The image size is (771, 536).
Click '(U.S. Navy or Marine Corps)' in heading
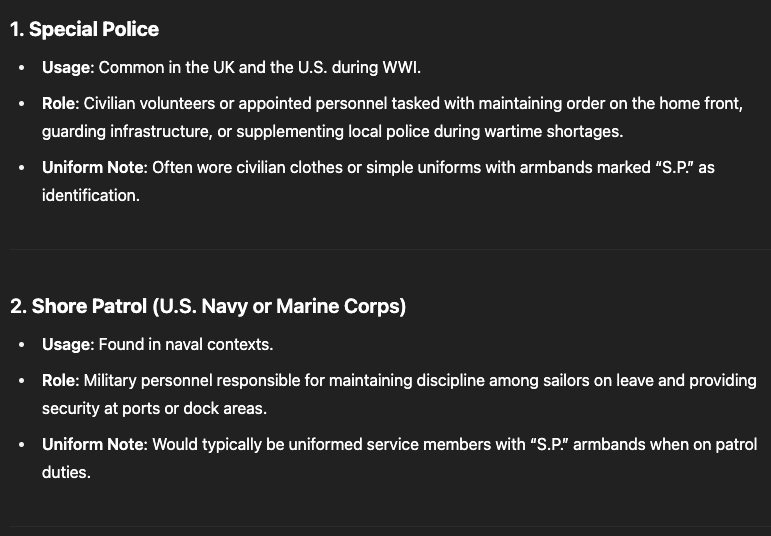[279, 306]
